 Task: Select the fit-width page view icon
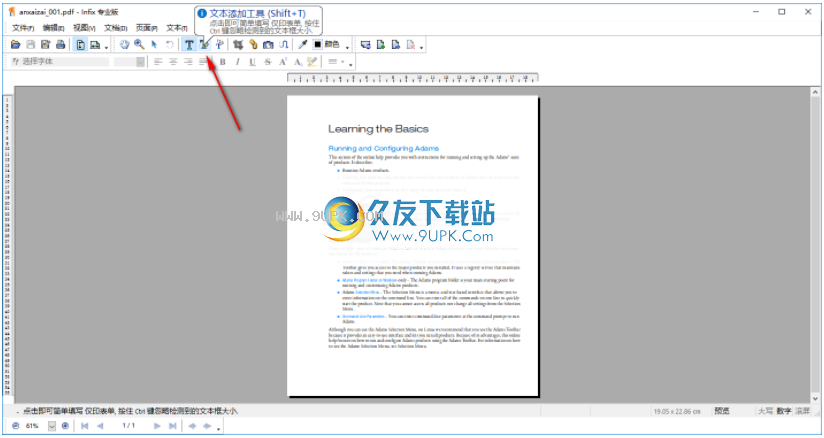click(95, 45)
